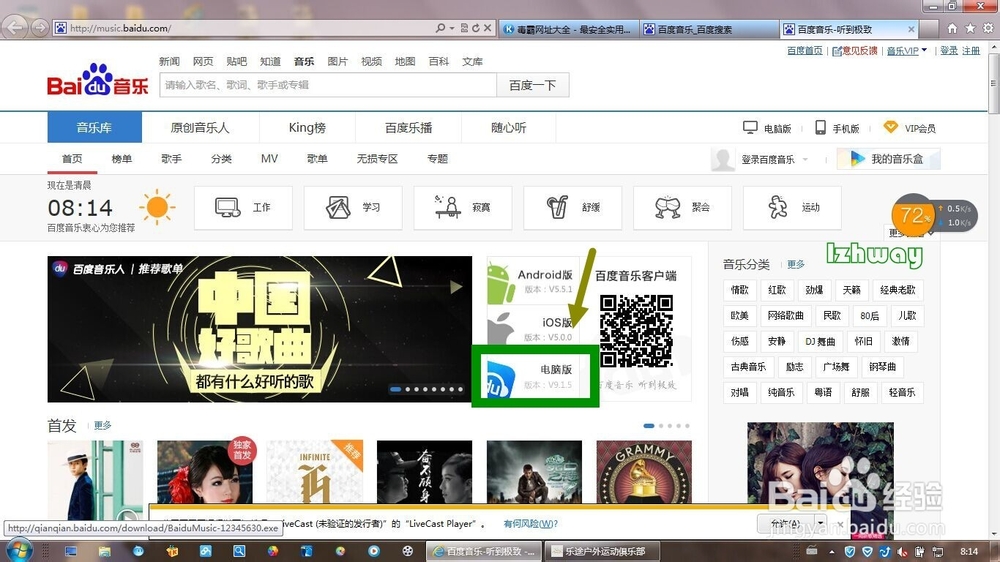Open the browser tools gear icon
Screen dimensions: 1000x562
pos(988,29)
